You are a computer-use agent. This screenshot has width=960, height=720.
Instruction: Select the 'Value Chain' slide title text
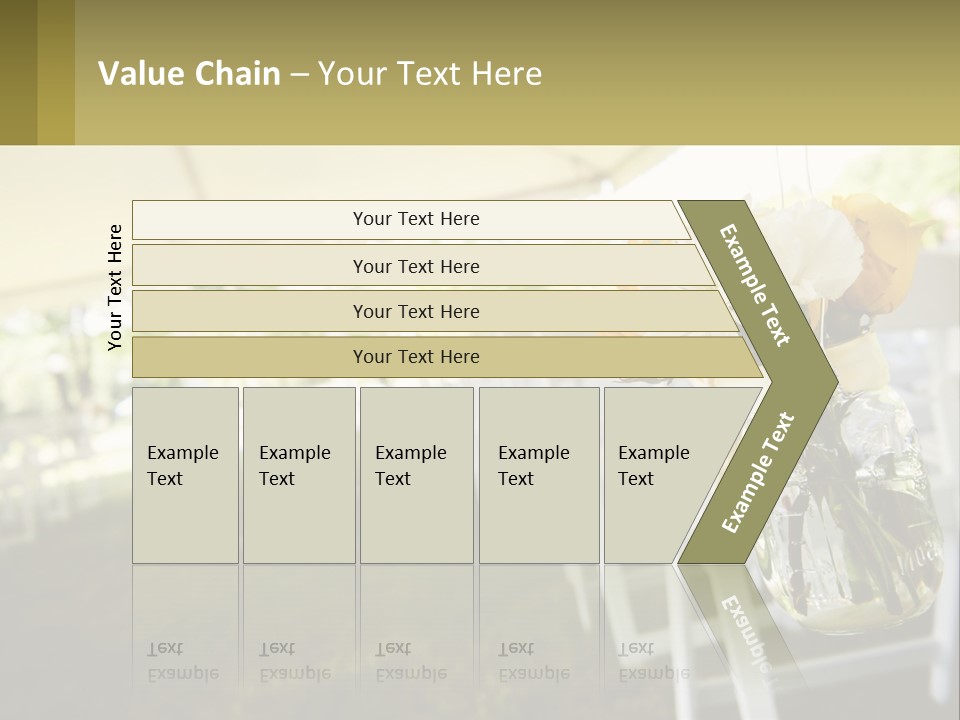click(189, 74)
